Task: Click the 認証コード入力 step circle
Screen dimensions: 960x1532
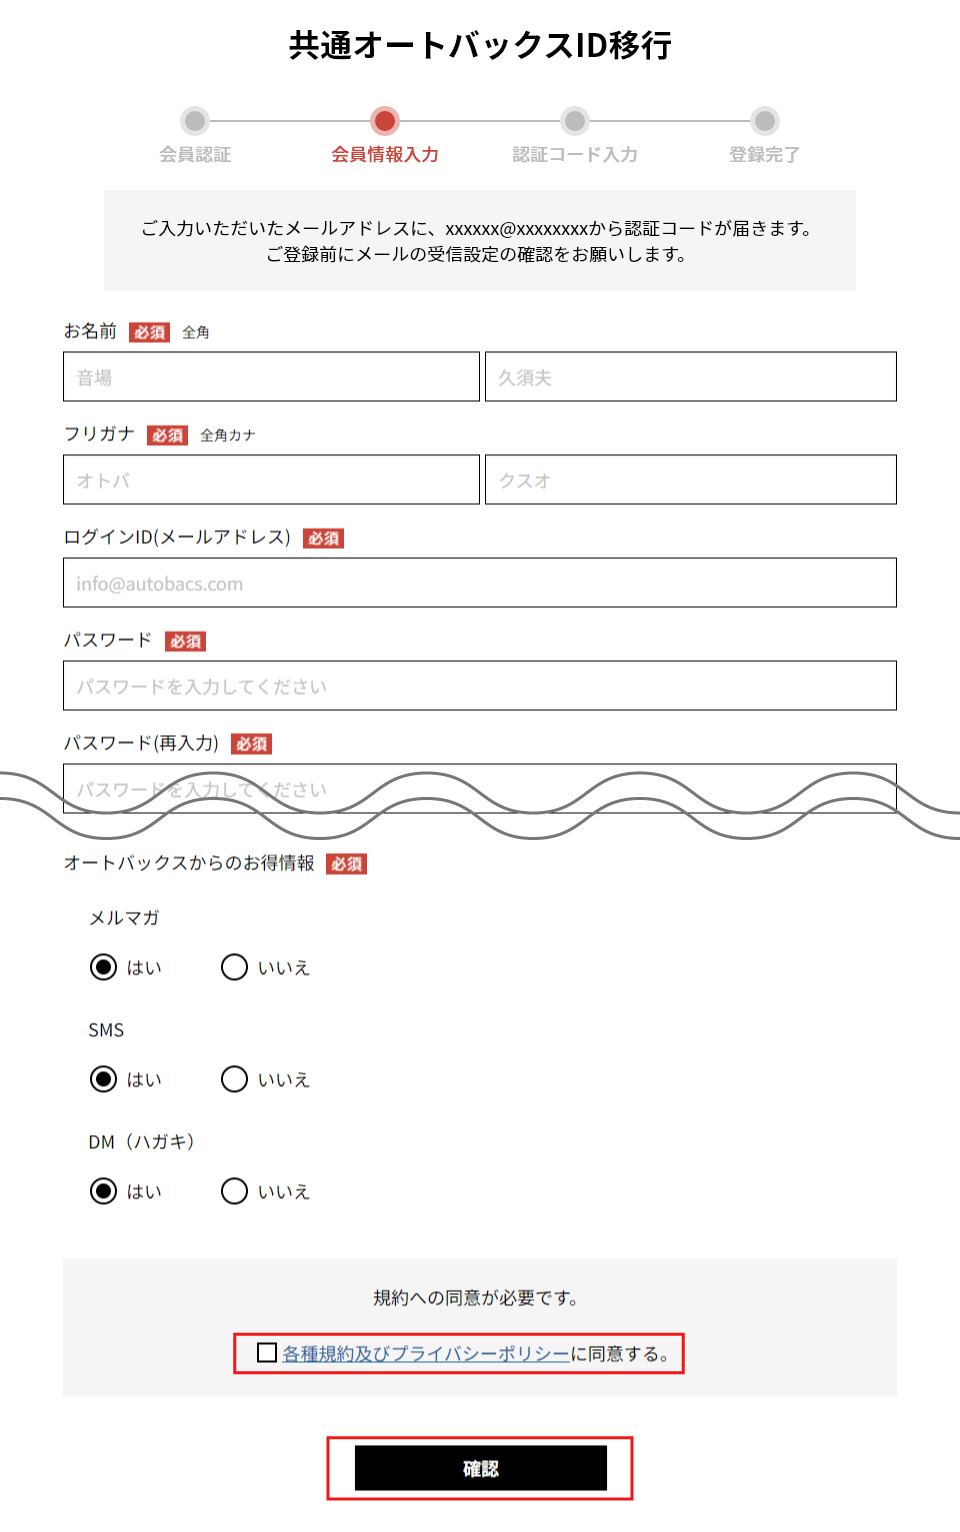Action: pyautogui.click(x=575, y=121)
